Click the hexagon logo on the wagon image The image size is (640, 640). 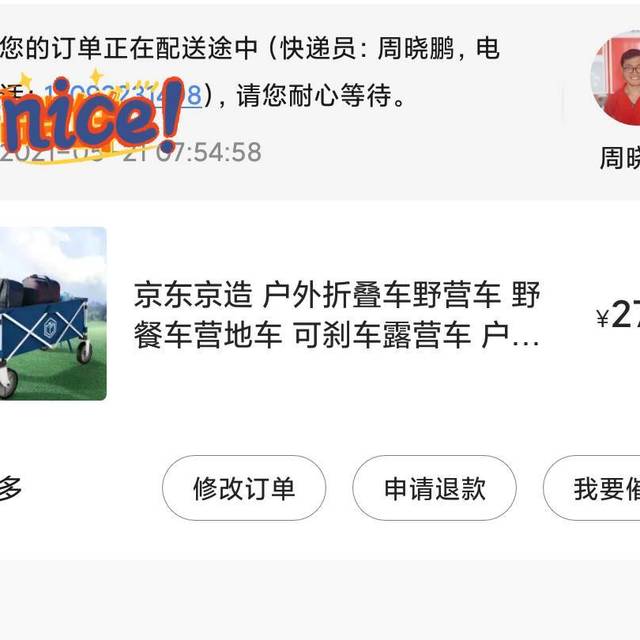(x=53, y=328)
